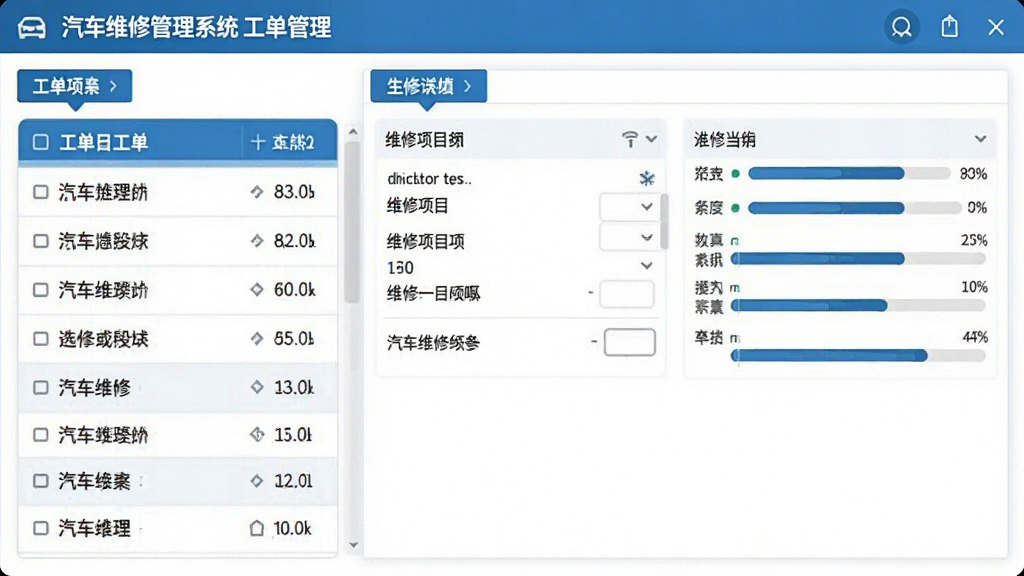Screen dimensions: 1024x576
Task: Click the 0% progress bar
Action: [x=854, y=208]
